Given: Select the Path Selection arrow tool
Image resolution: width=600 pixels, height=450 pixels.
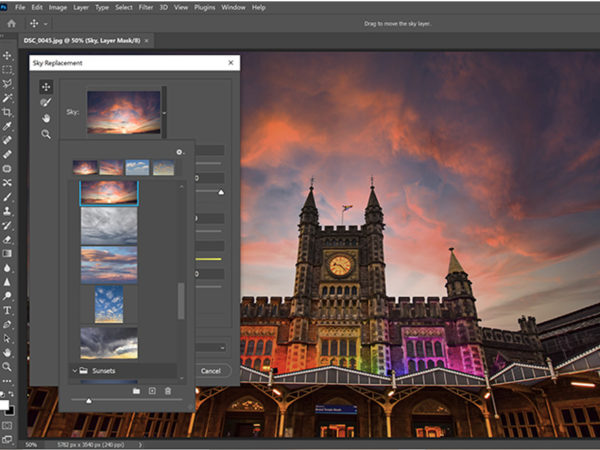Looking at the screenshot, I should [x=7, y=338].
